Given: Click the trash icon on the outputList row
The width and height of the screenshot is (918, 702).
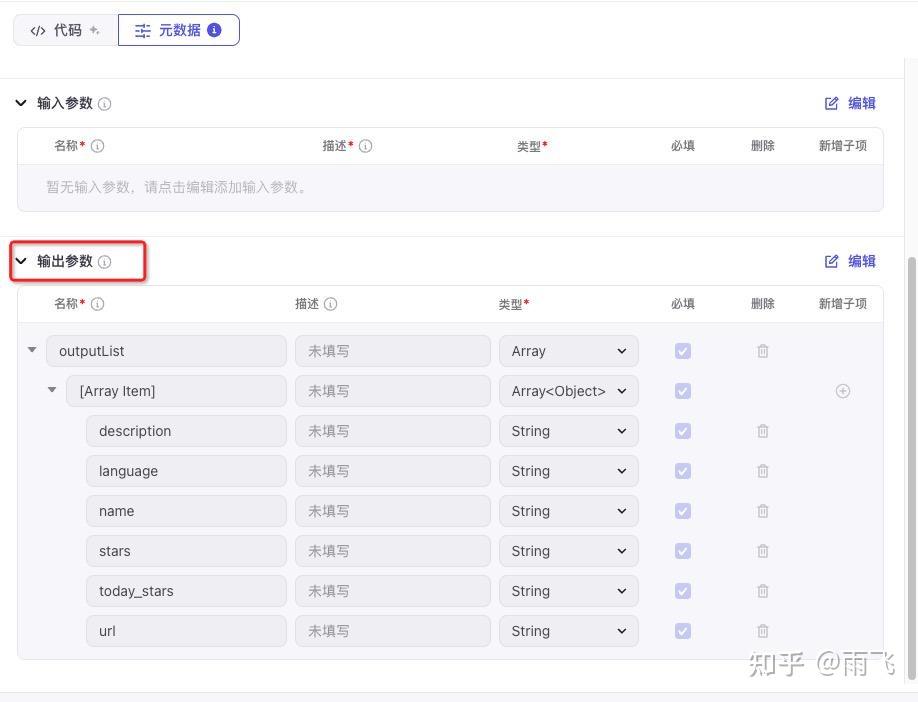Looking at the screenshot, I should pyautogui.click(x=763, y=351).
